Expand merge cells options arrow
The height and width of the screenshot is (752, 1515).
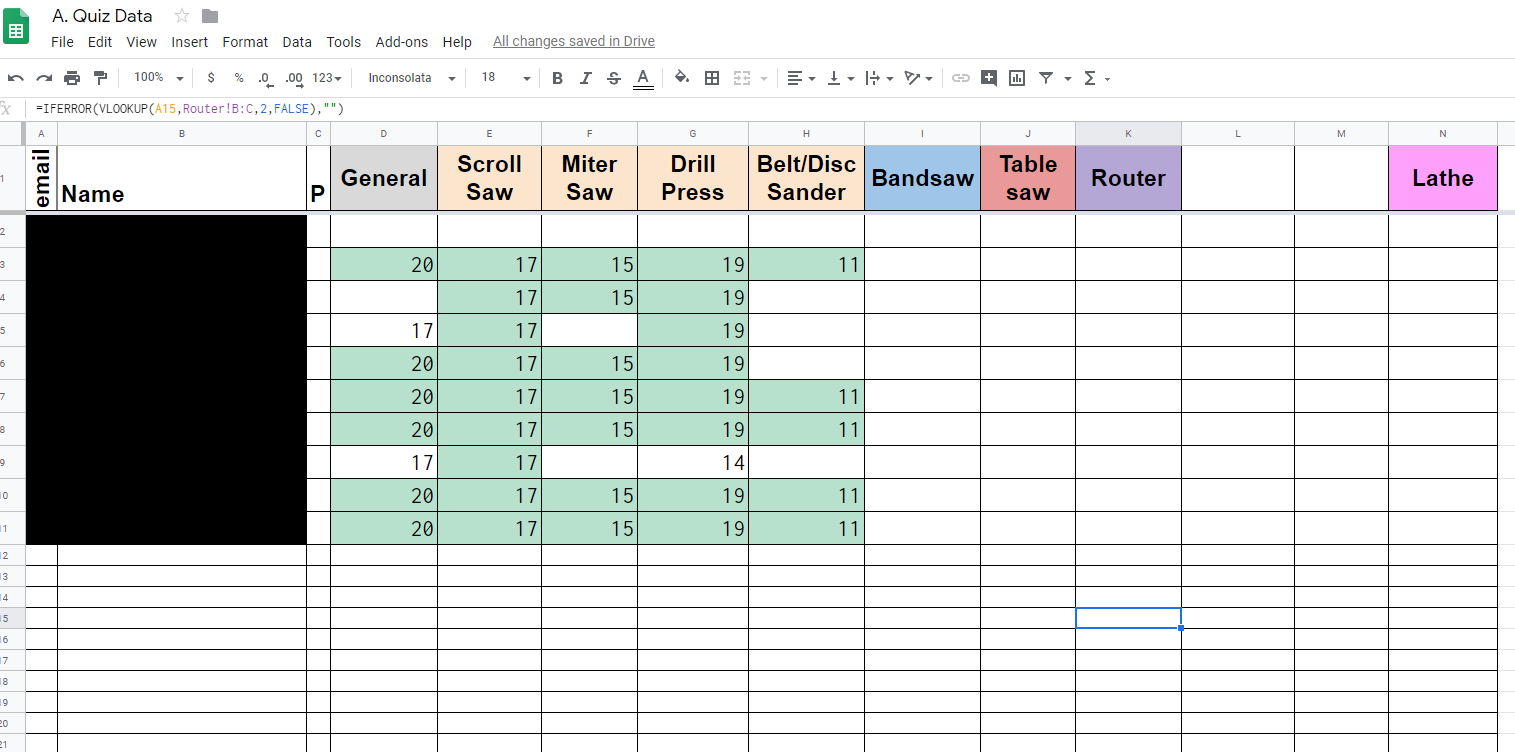click(x=764, y=78)
